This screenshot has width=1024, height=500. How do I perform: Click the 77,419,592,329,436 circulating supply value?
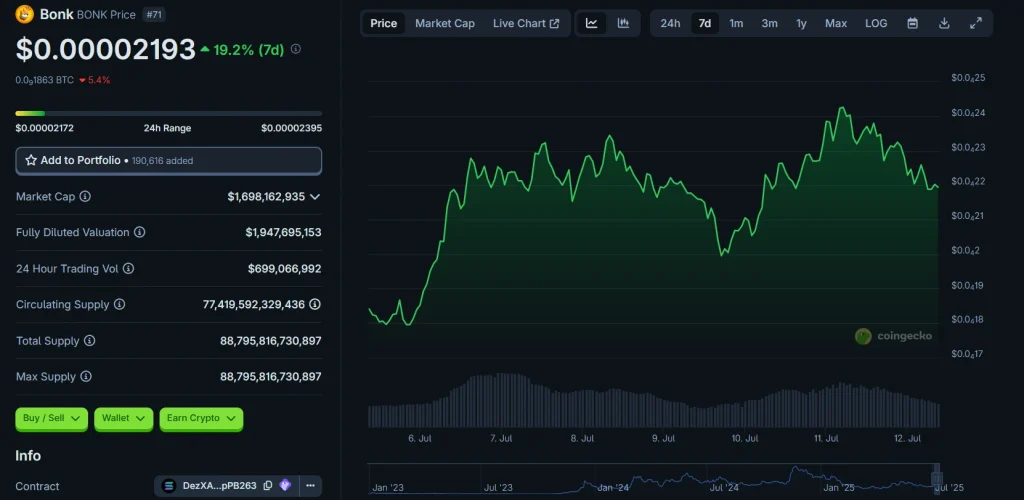pos(254,304)
